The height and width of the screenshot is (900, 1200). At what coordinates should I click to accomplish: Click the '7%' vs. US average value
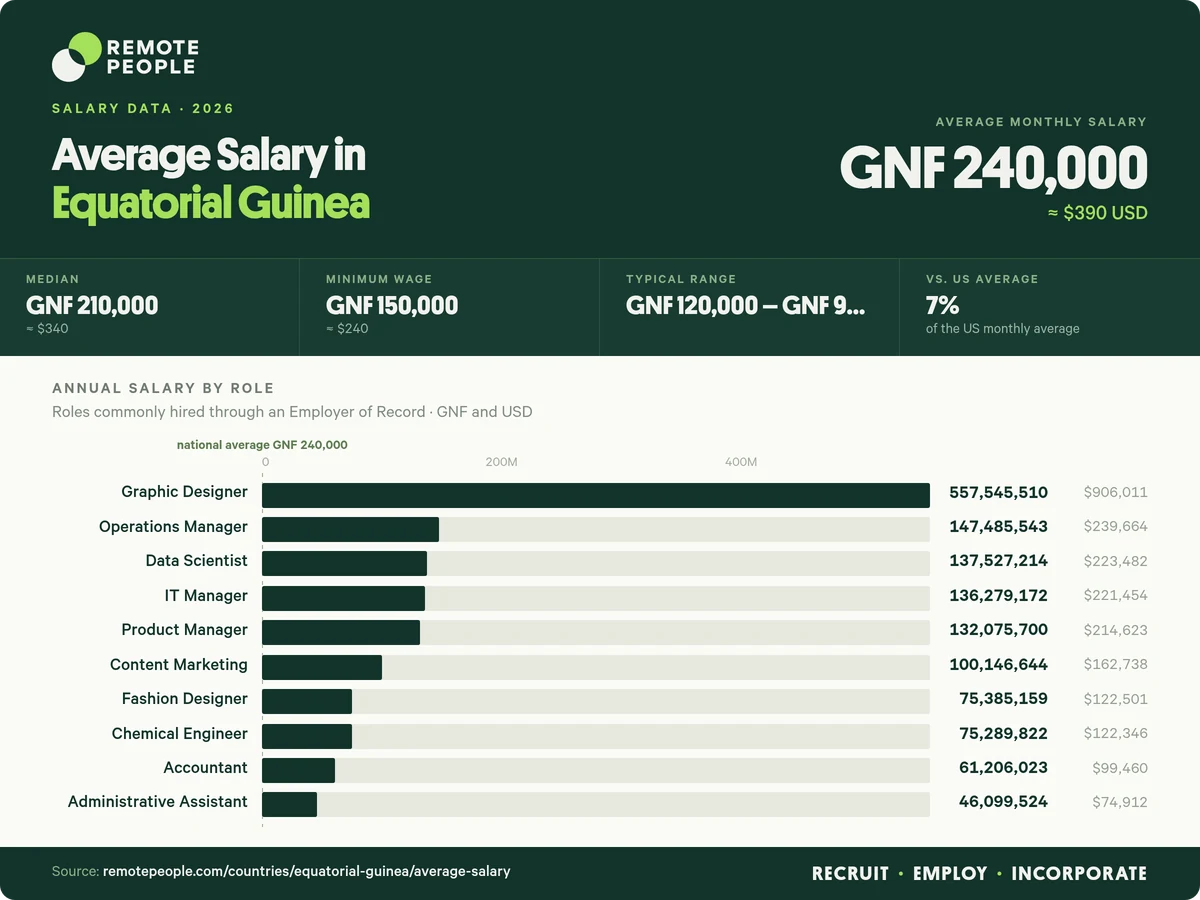coord(943,306)
